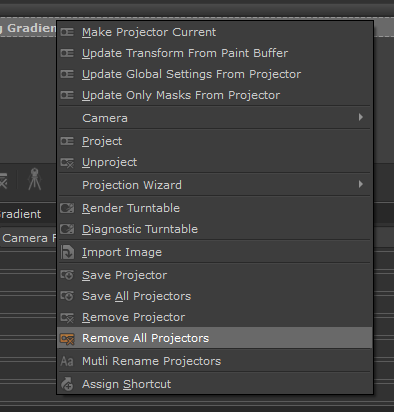The image size is (394, 412).
Task: Click the Unproject icon in the menu
Action: click(67, 163)
